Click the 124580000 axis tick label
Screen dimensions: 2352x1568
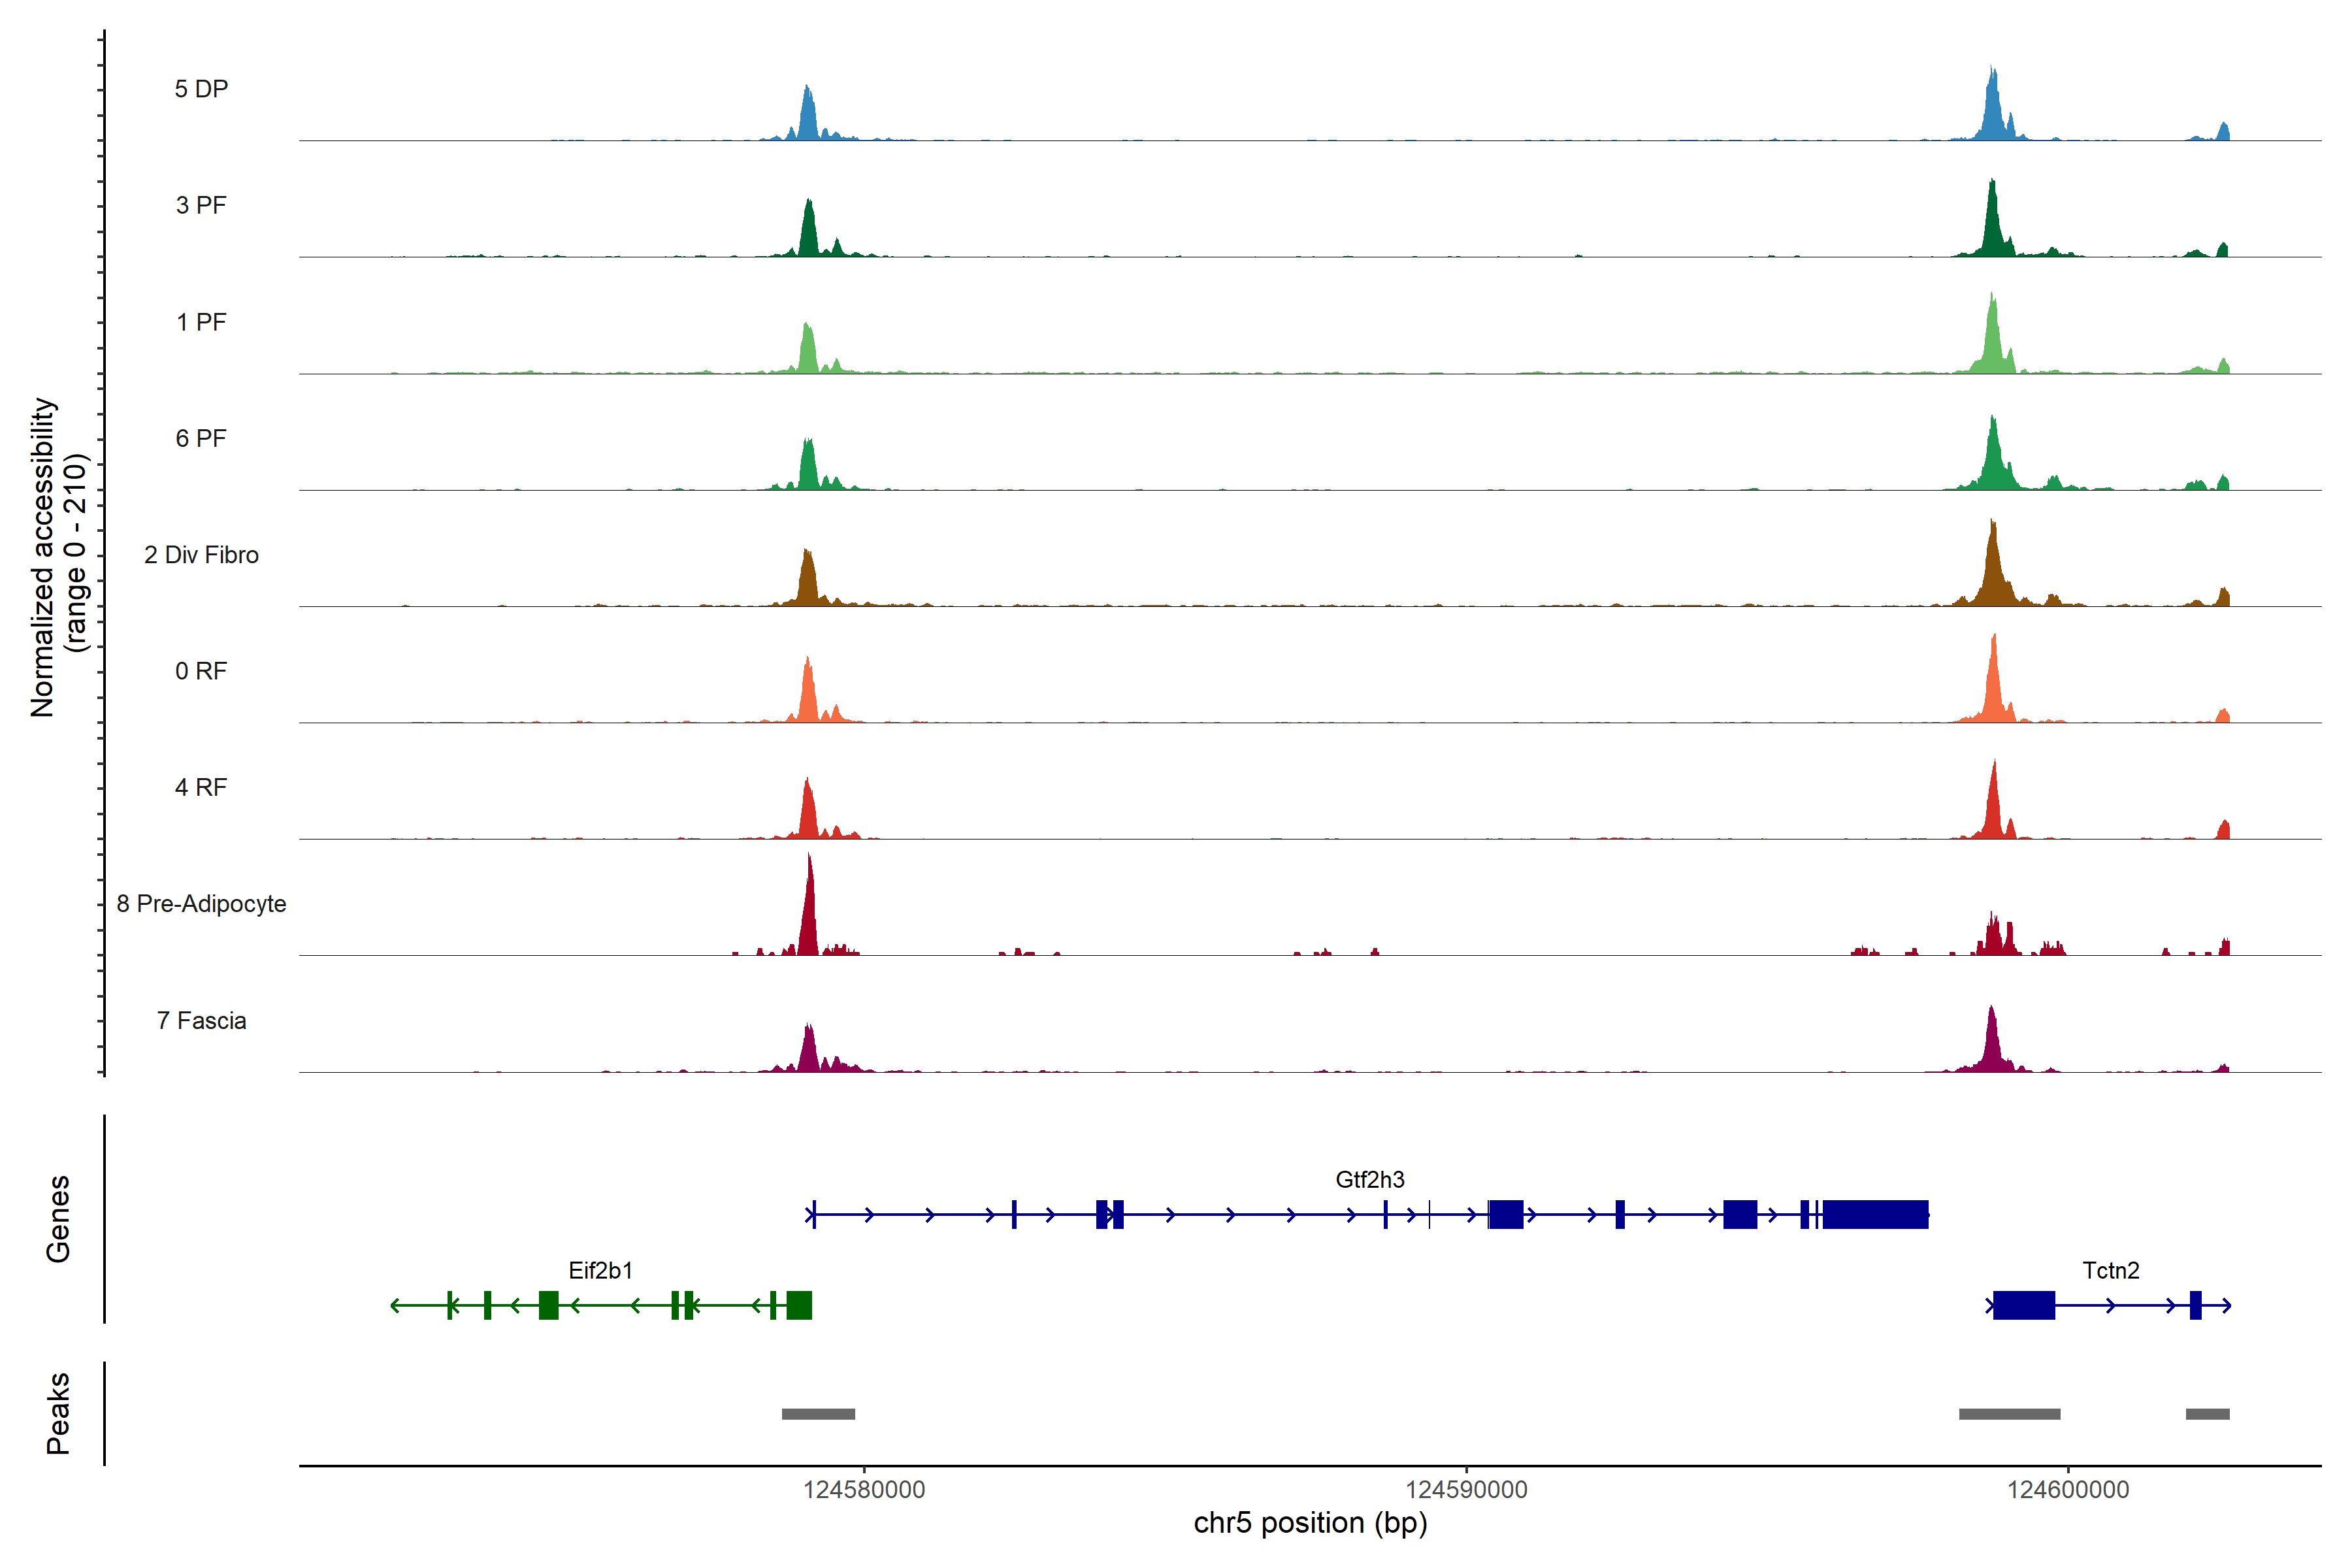(864, 1490)
